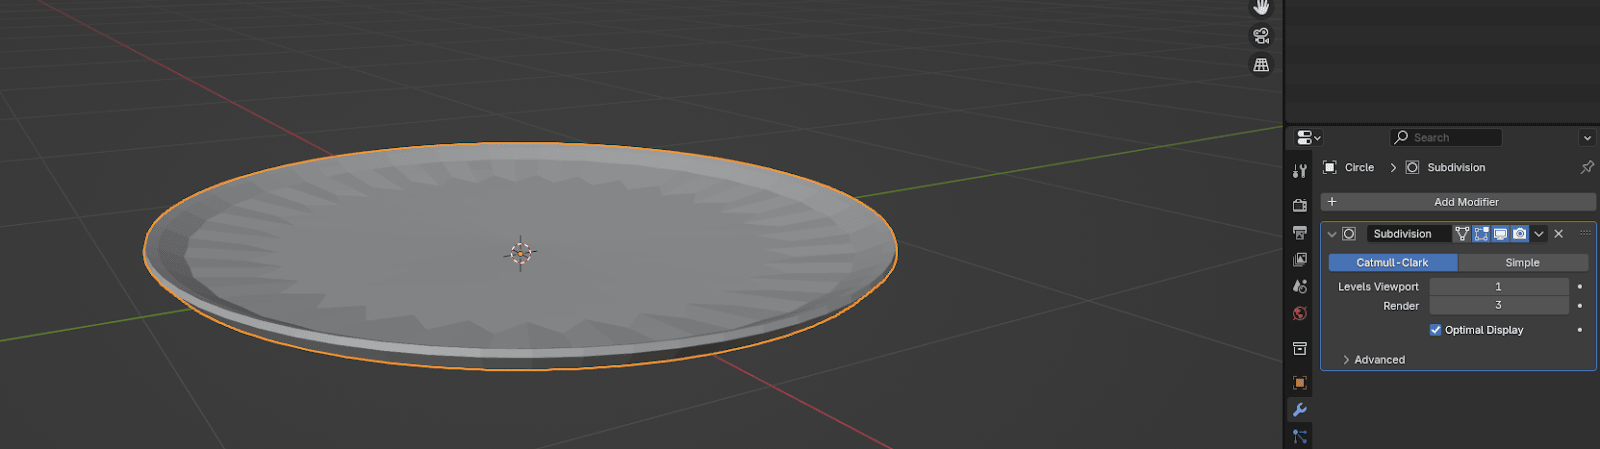Click the pan view hand icon

[1261, 7]
